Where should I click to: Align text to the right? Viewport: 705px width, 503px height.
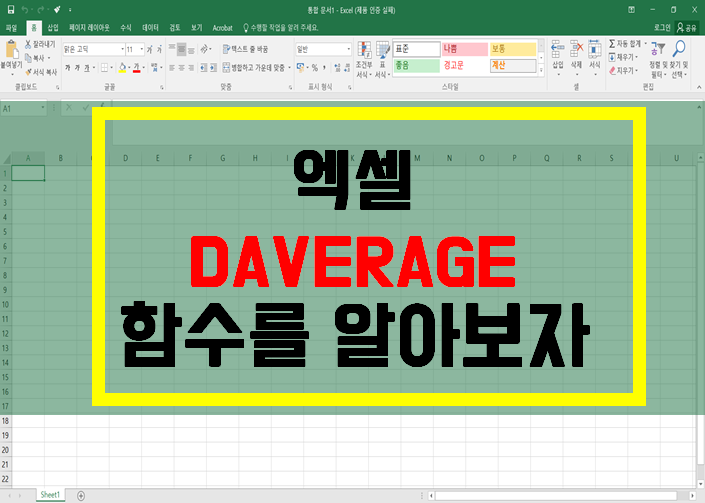coord(191,68)
